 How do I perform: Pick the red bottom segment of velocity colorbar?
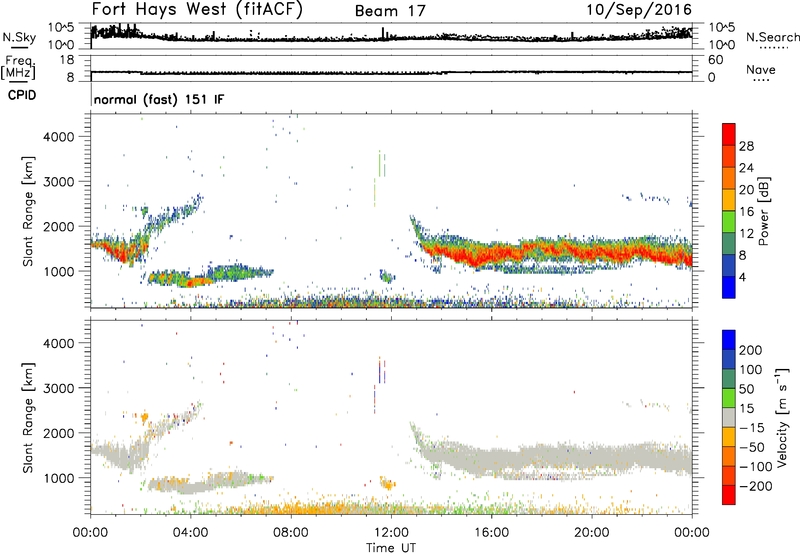(729, 495)
